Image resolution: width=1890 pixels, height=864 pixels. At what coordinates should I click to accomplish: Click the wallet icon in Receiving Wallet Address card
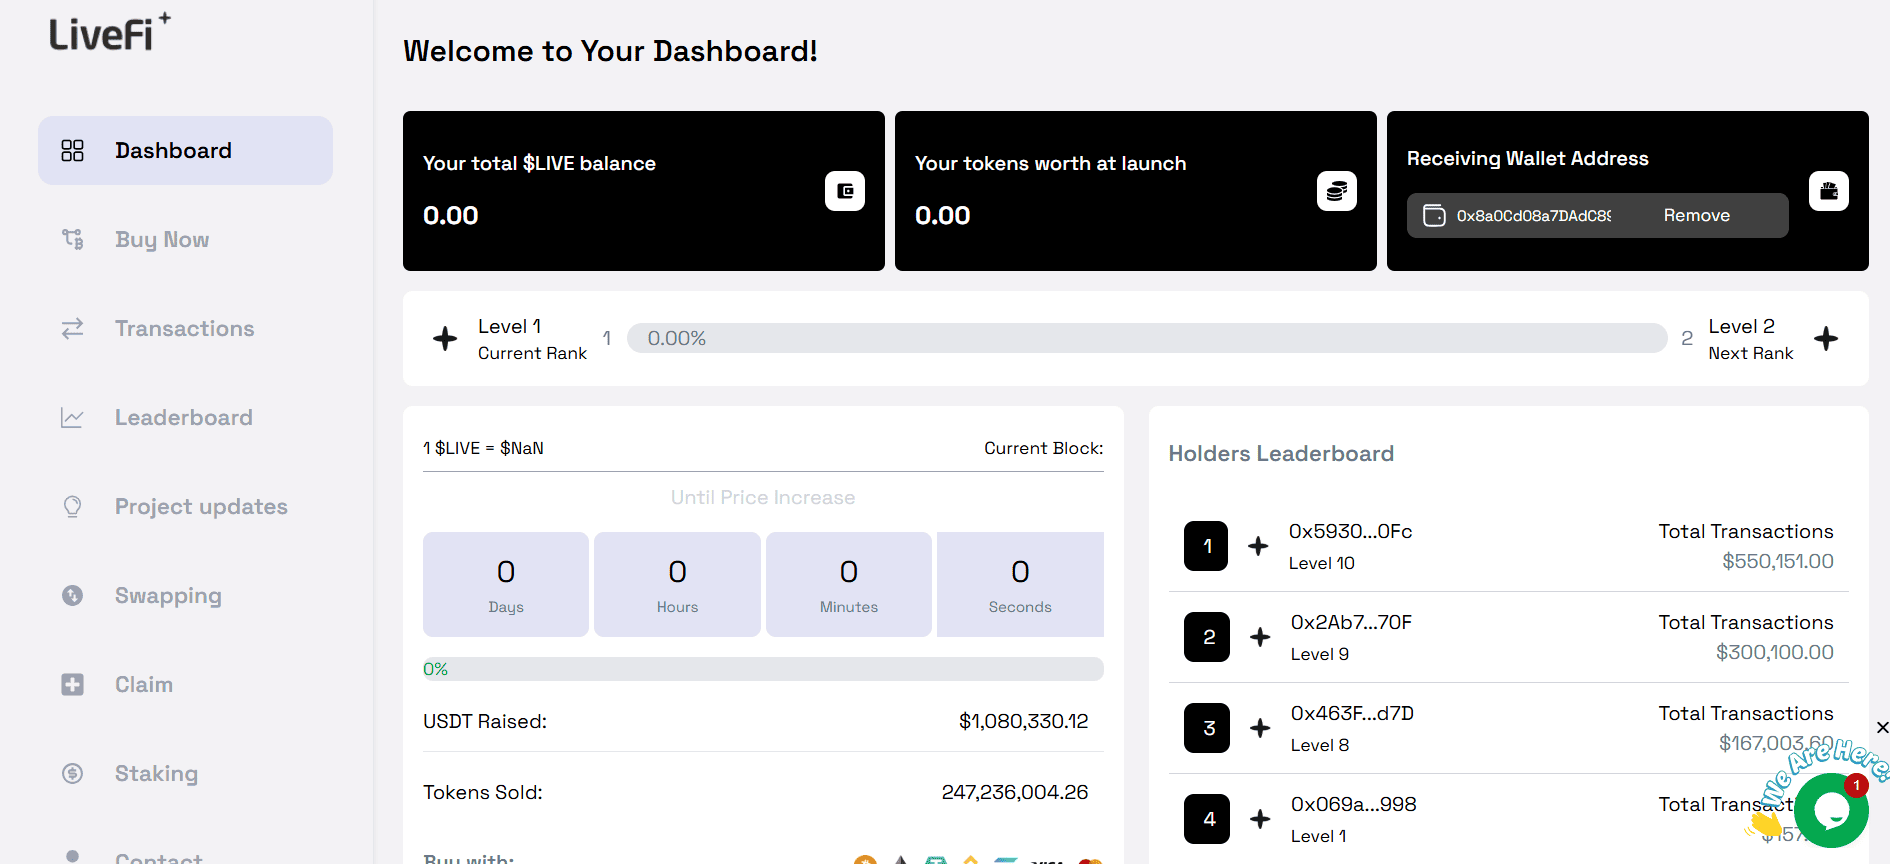pyautogui.click(x=1828, y=191)
